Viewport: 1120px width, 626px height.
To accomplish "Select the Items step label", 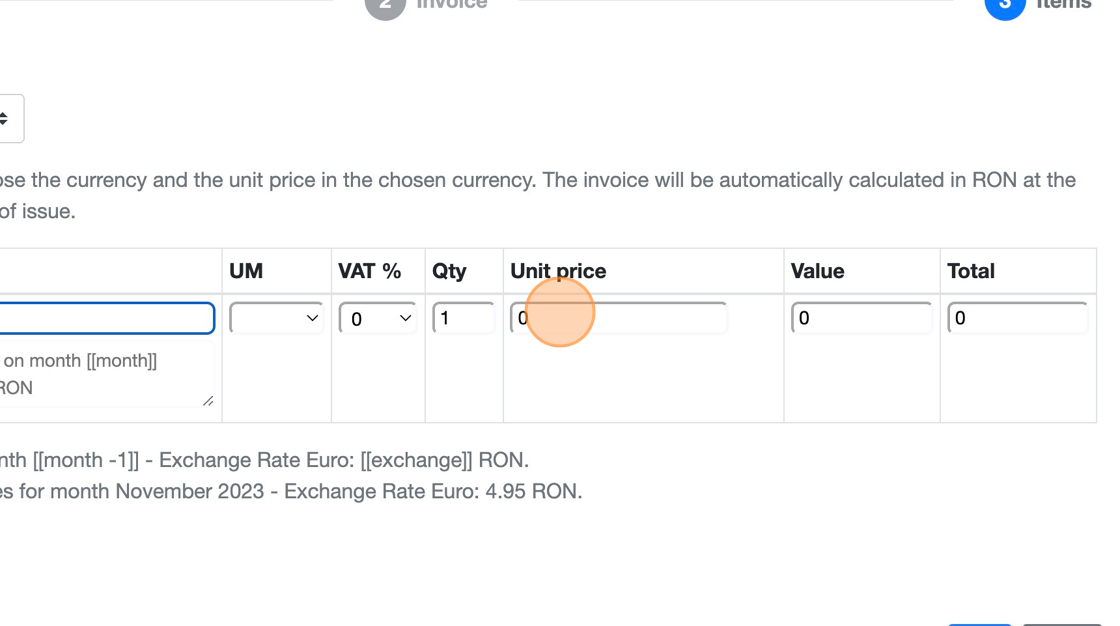I will [x=1063, y=5].
